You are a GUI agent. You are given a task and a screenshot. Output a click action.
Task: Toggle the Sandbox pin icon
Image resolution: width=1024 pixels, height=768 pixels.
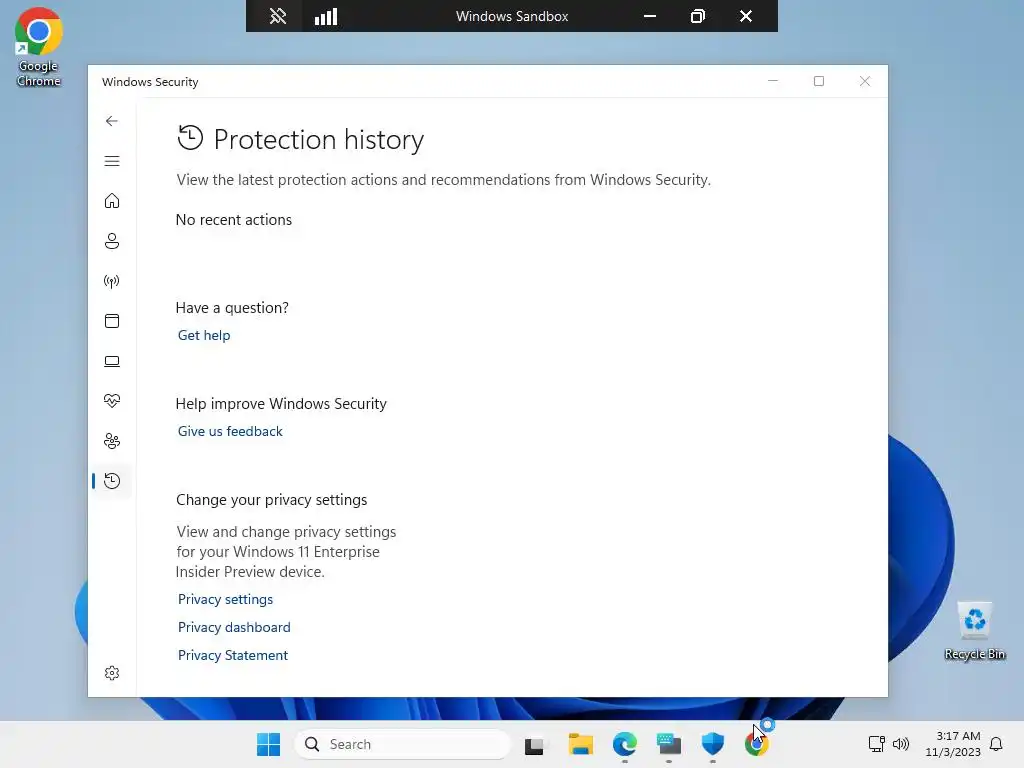tap(278, 16)
